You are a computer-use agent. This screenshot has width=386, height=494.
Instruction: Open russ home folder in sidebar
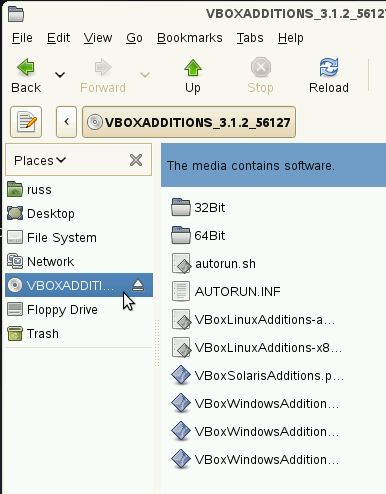coord(79,190)
